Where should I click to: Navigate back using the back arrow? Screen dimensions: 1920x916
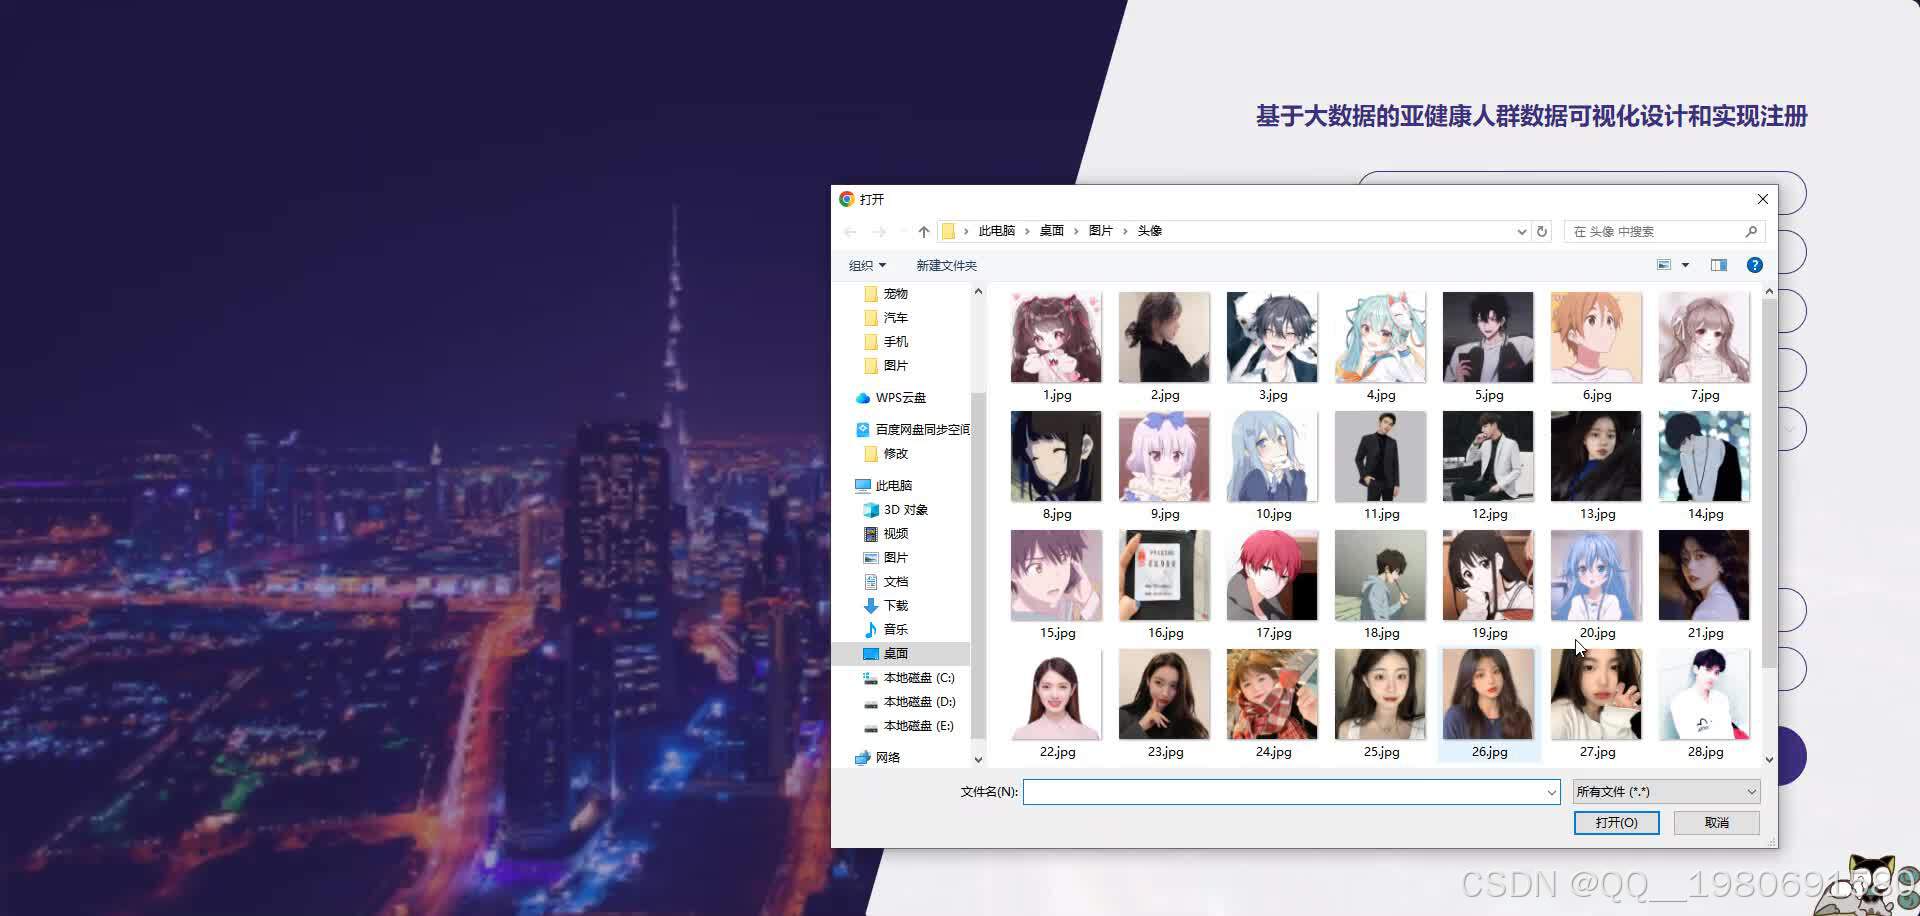850,231
